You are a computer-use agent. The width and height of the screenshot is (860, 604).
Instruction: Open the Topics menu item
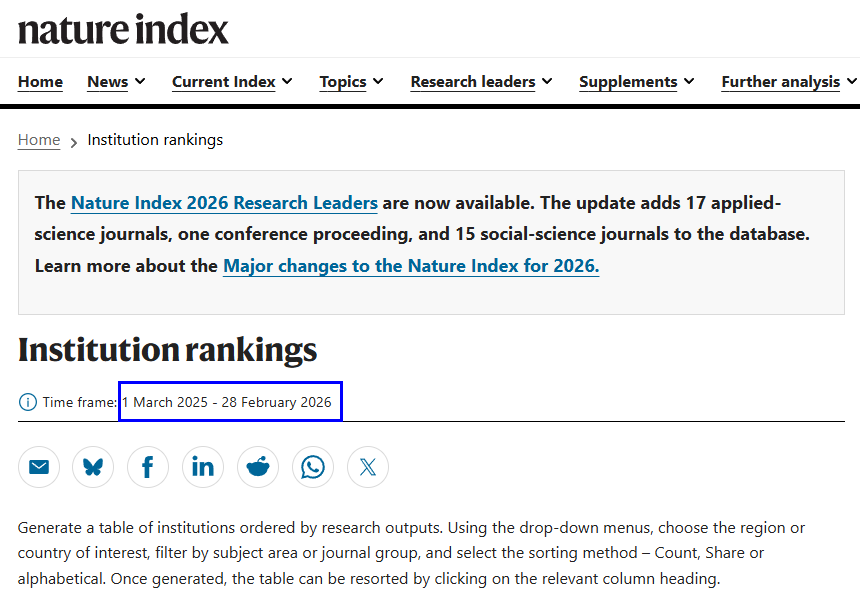(x=343, y=82)
